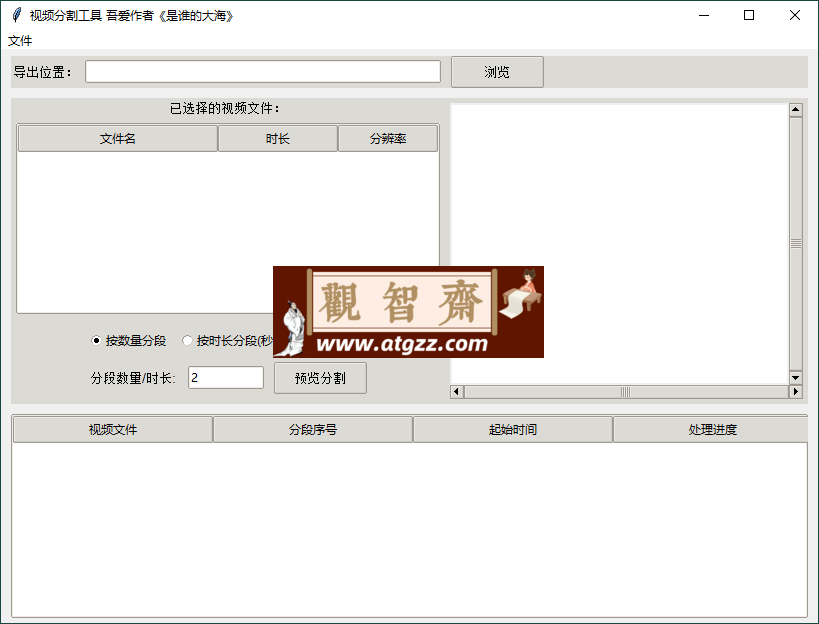Open the 文件 menu

pyautogui.click(x=20, y=41)
